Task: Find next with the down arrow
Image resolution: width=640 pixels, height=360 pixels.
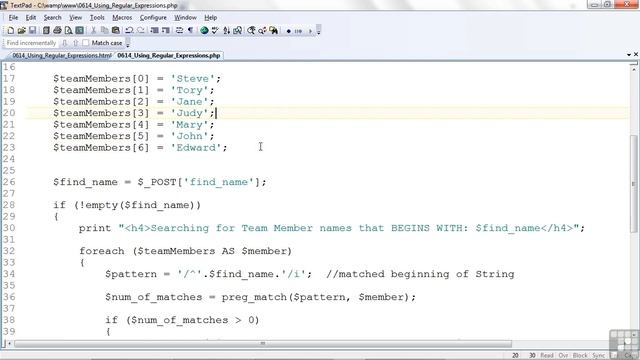Action: click(64, 43)
